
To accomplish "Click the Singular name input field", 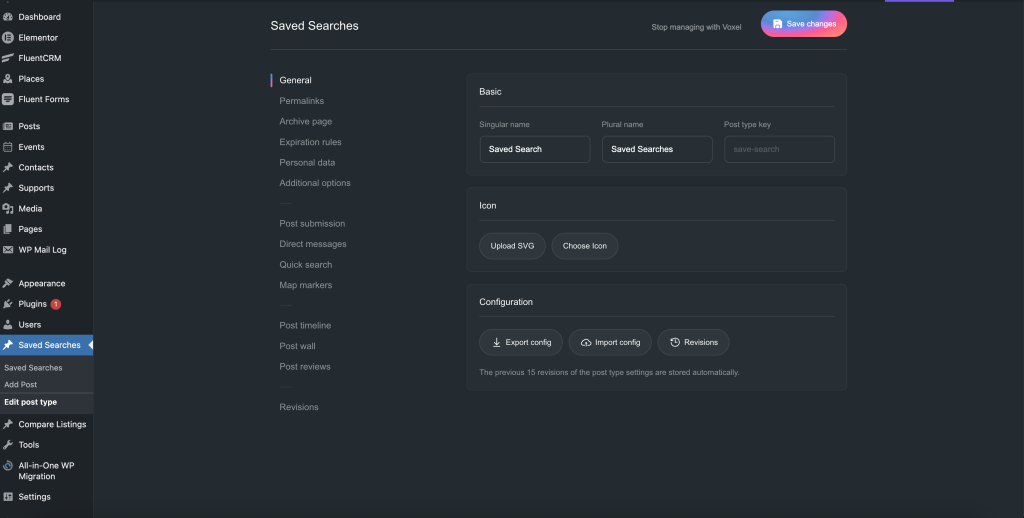I will pyautogui.click(x=534, y=149).
